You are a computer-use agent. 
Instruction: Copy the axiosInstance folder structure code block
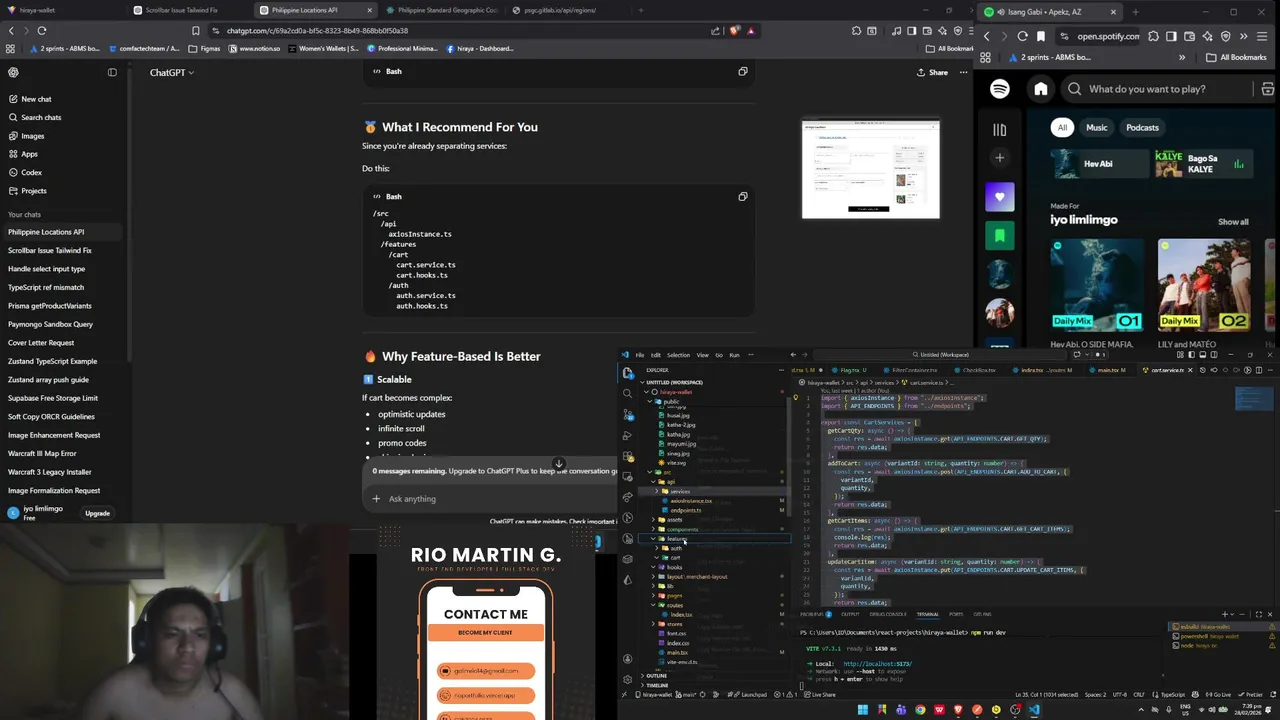pyautogui.click(x=742, y=197)
